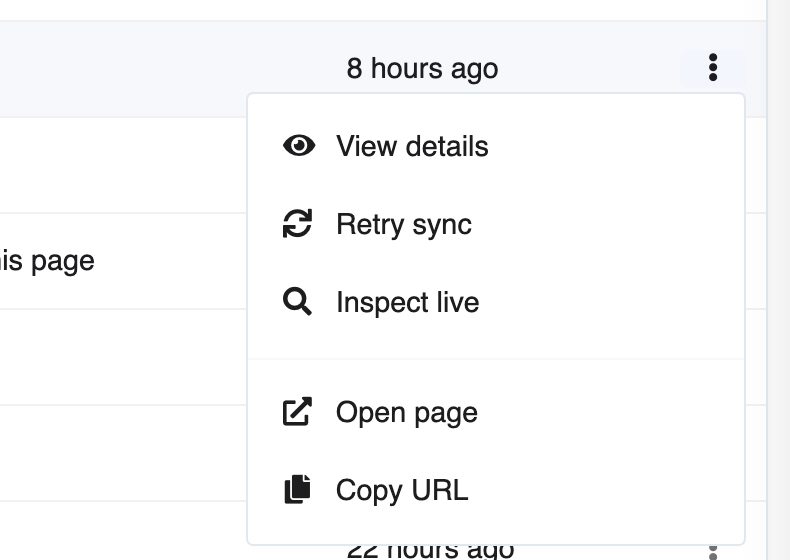Click the refresh arrows Retry sync icon
This screenshot has width=790, height=560.
point(297,223)
